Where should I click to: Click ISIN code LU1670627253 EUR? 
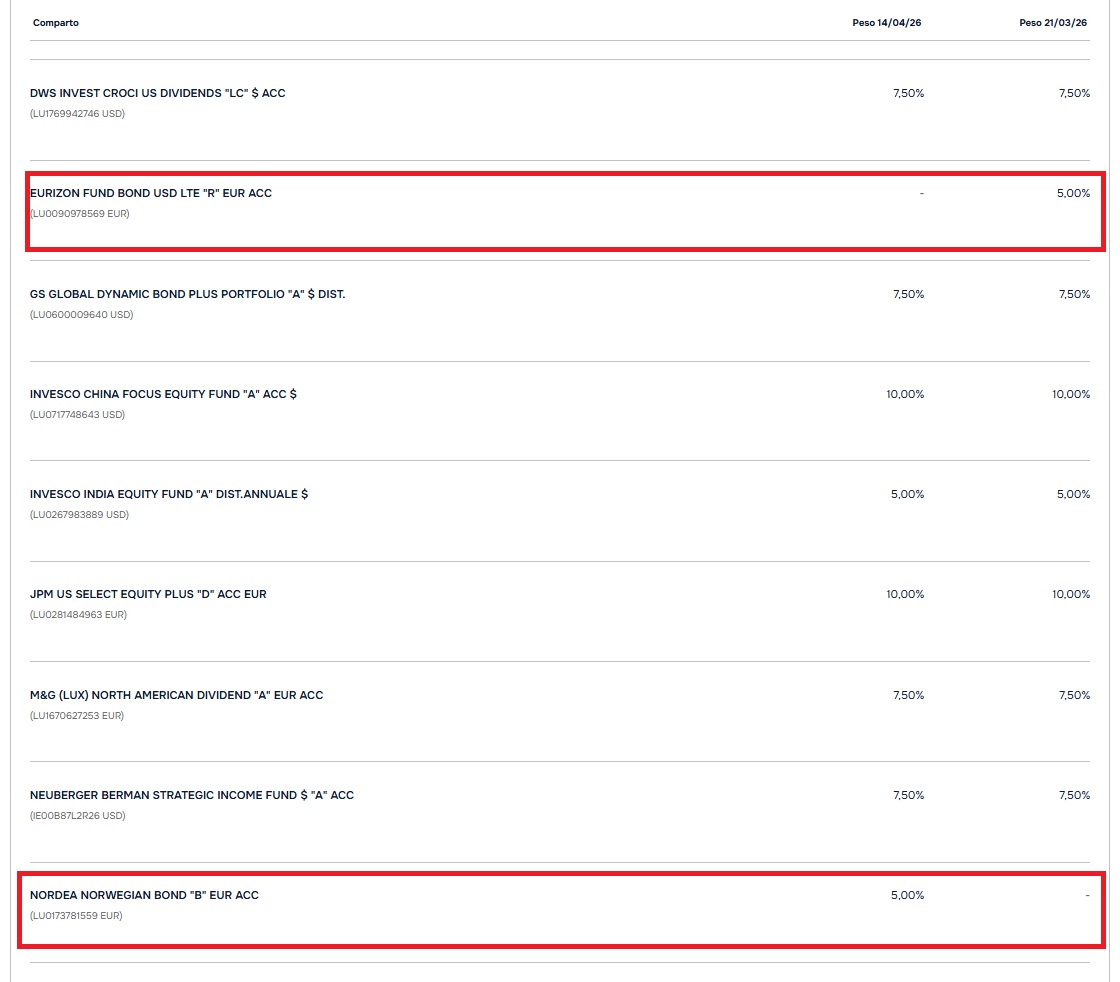click(78, 716)
